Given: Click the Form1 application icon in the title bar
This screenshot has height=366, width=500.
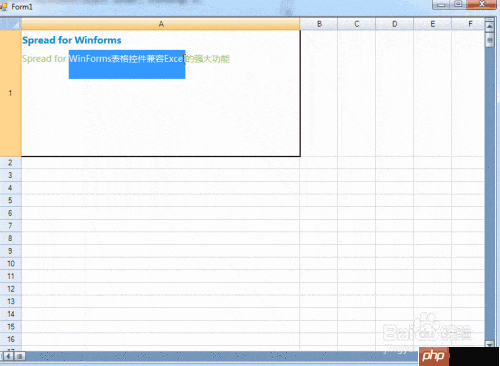Looking at the screenshot, I should pyautogui.click(x=4, y=7).
